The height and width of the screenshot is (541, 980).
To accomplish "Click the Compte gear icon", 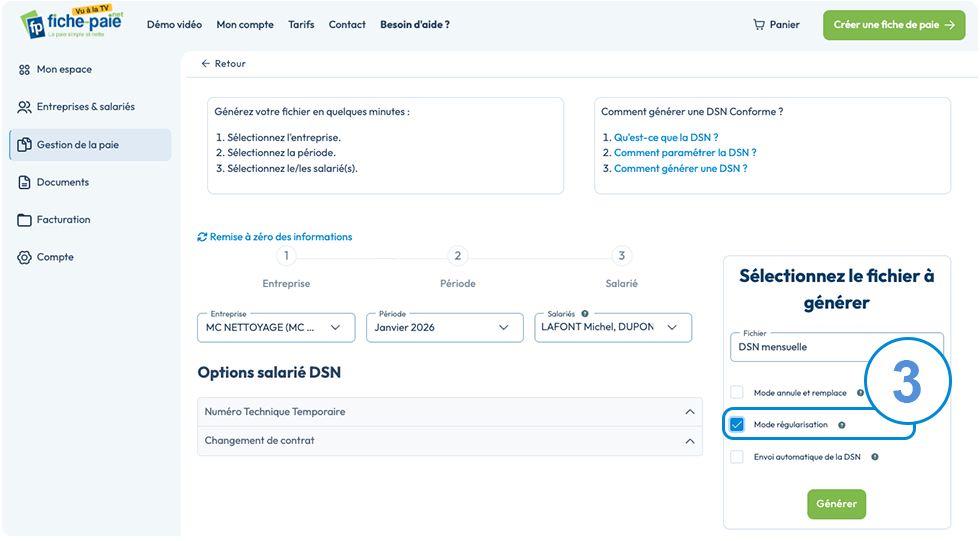I will (x=24, y=257).
